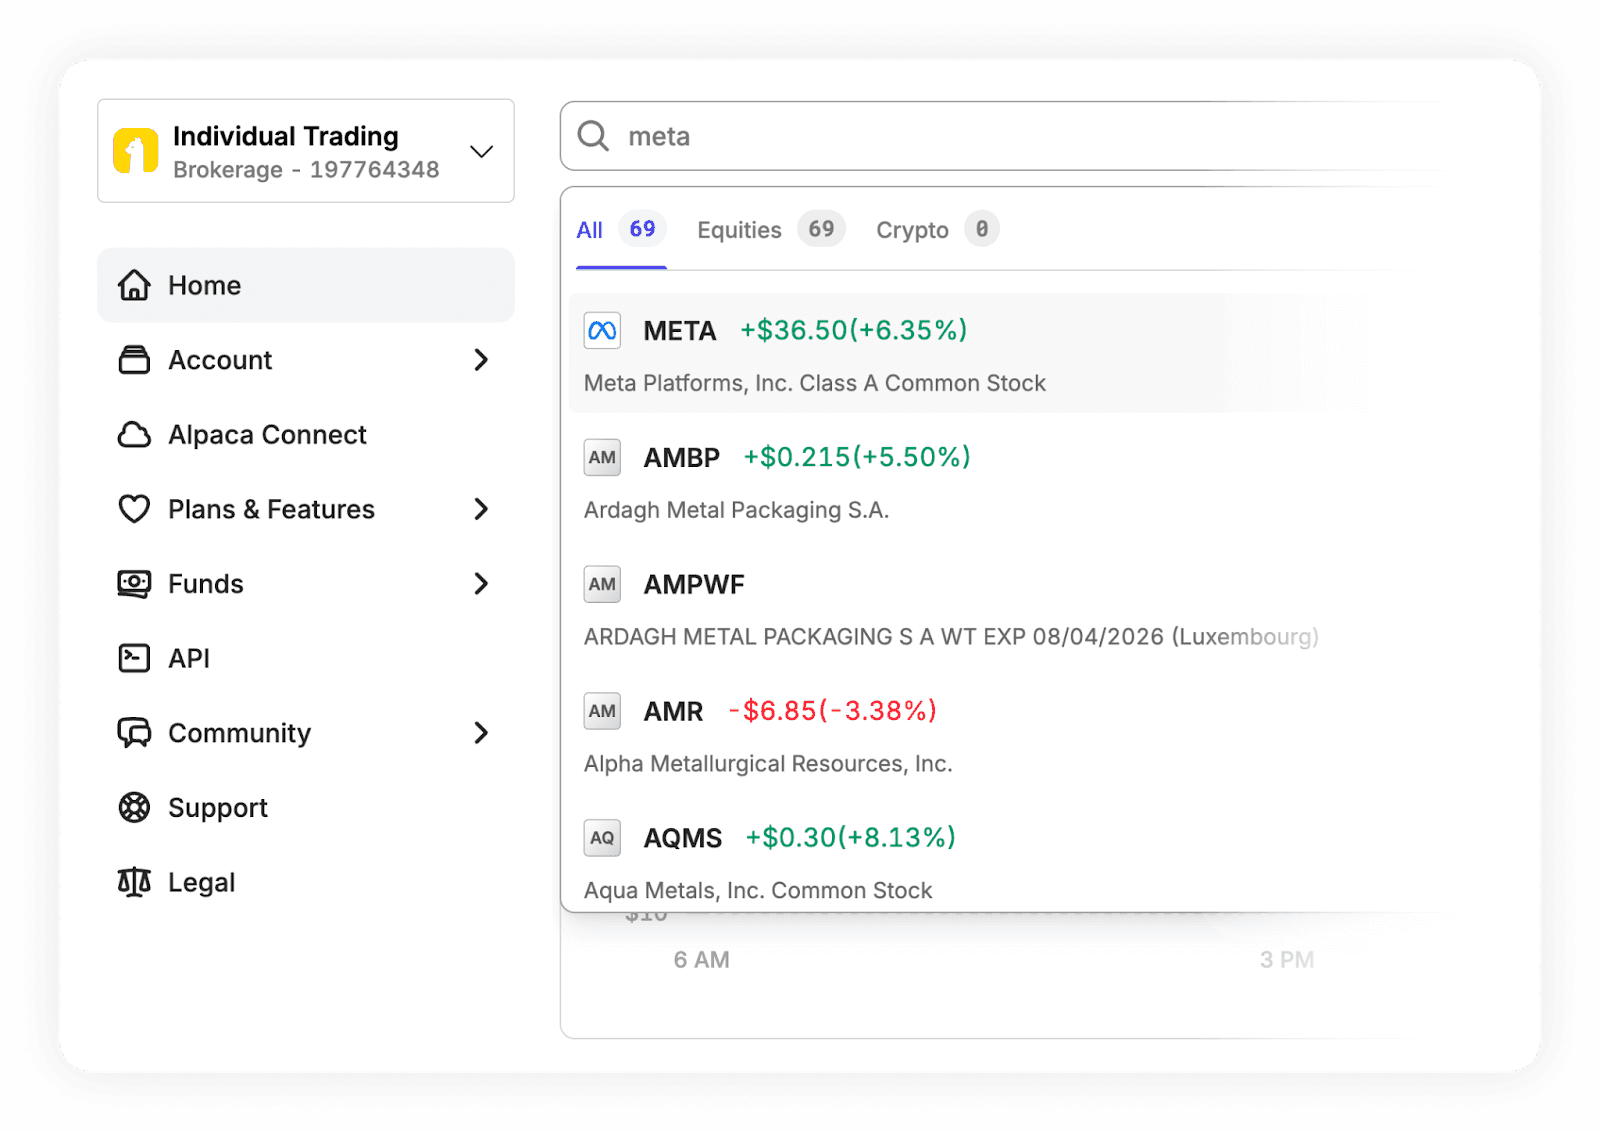Screen dimensions: 1600x1131
Task: Click the Home house icon
Action: [x=134, y=285]
